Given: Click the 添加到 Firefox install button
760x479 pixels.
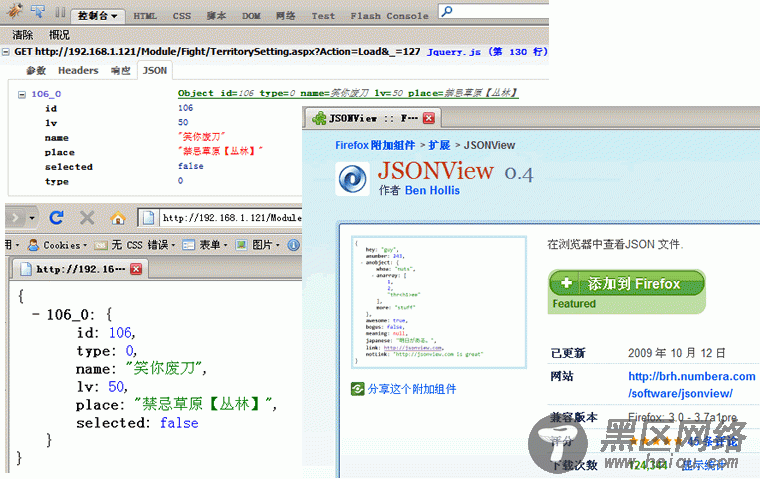Looking at the screenshot, I should (x=626, y=283).
